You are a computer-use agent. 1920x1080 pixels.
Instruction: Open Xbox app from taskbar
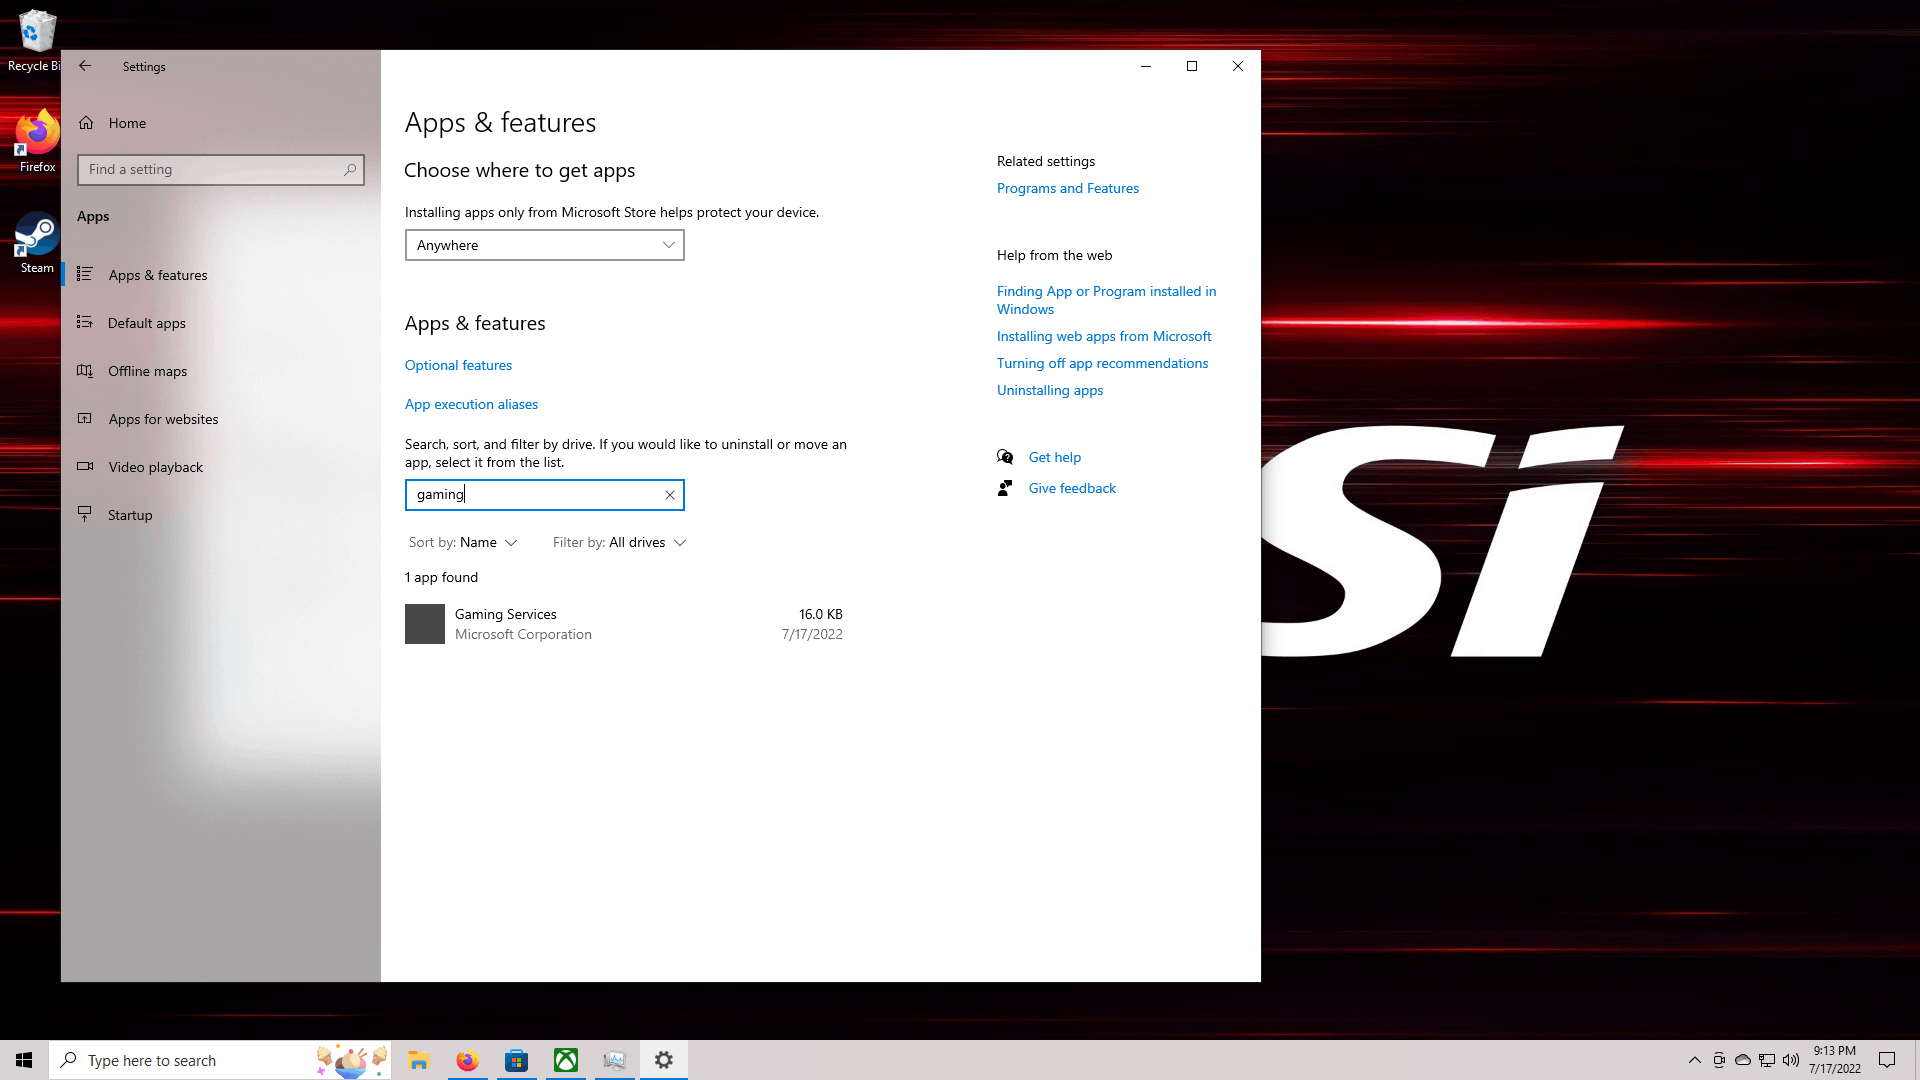[566, 1060]
